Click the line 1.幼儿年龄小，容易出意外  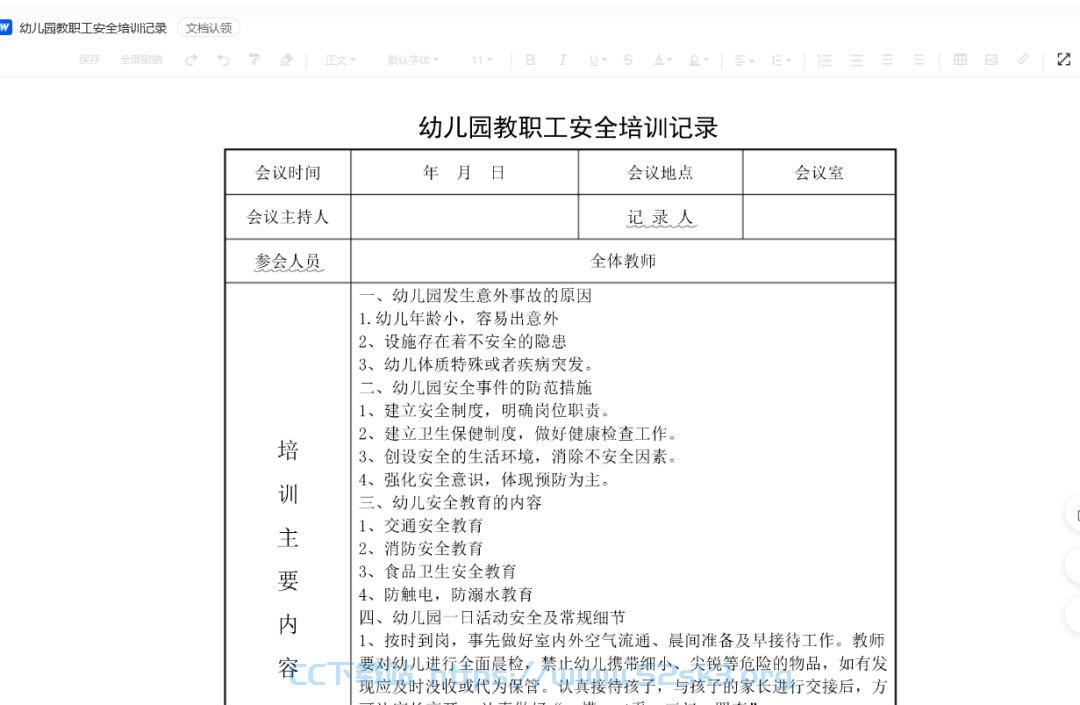[459, 319]
